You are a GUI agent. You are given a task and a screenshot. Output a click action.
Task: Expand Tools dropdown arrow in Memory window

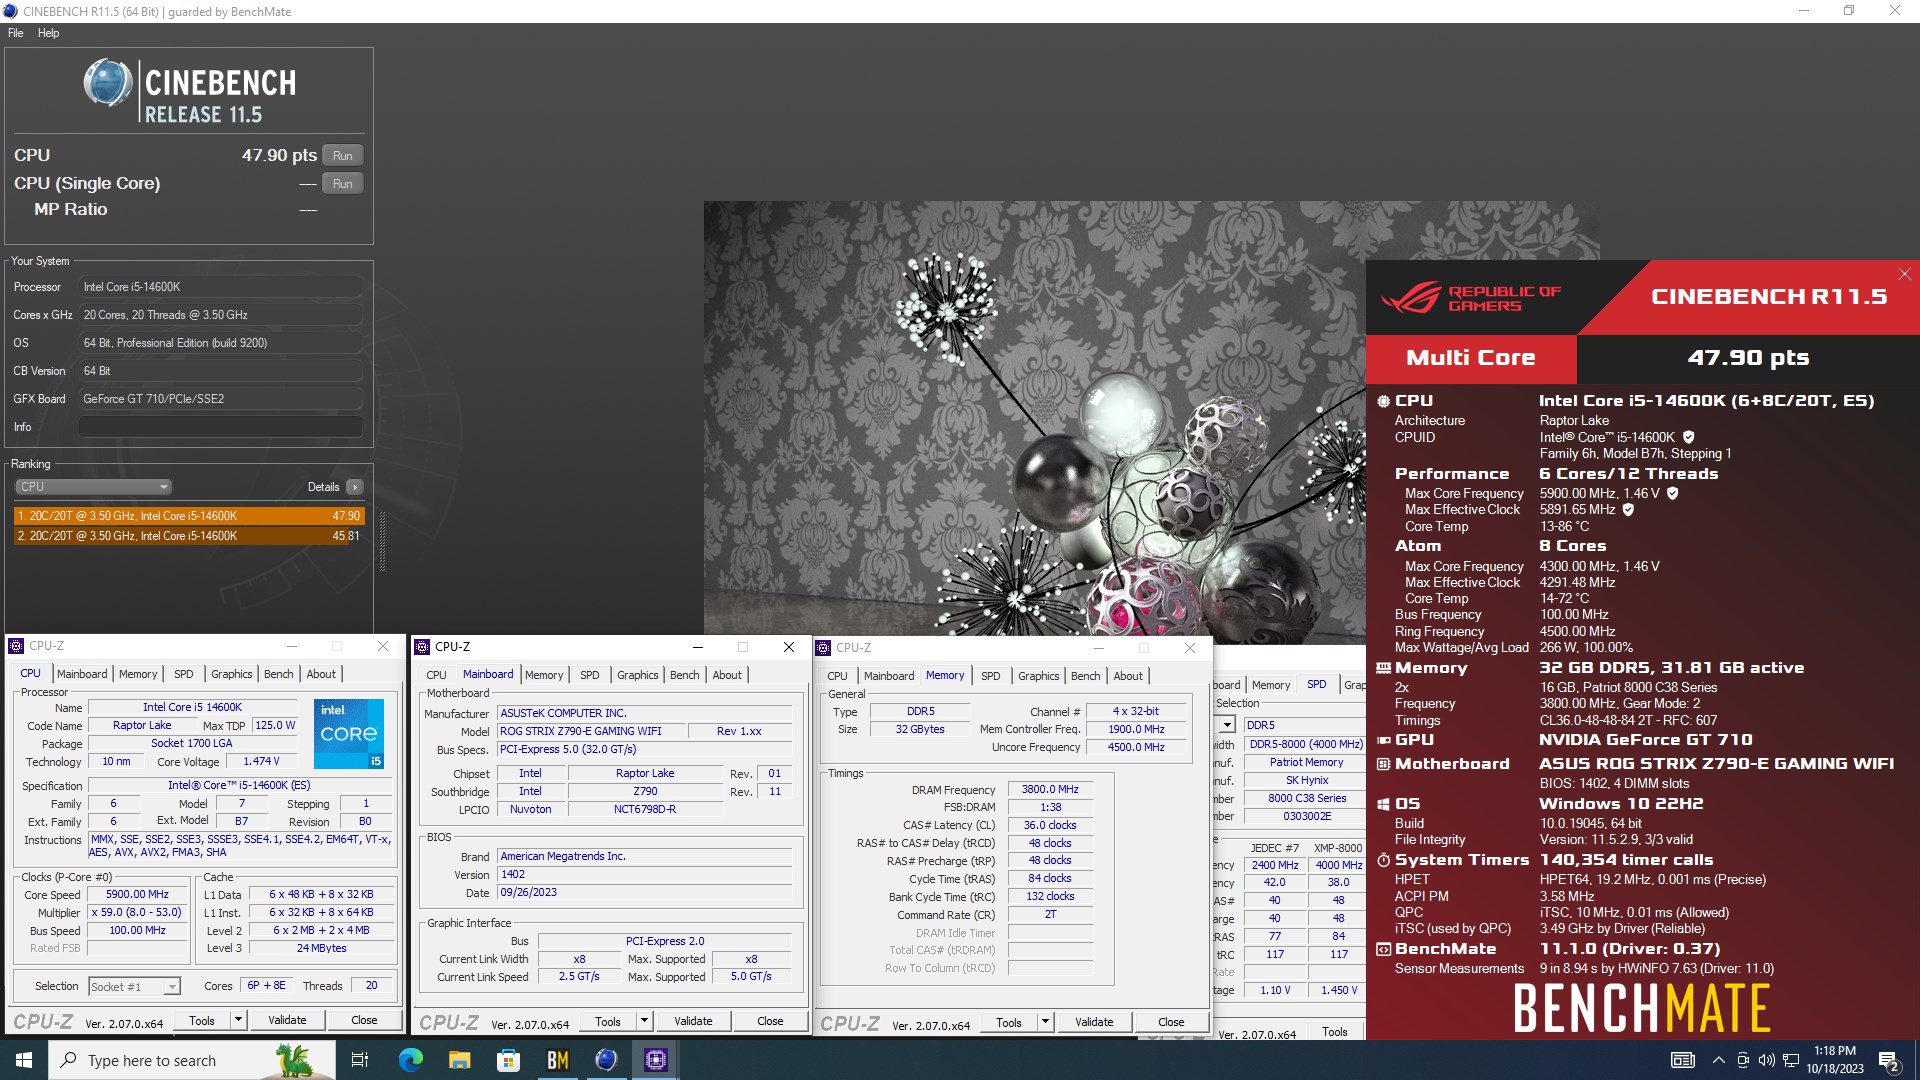[1045, 1023]
